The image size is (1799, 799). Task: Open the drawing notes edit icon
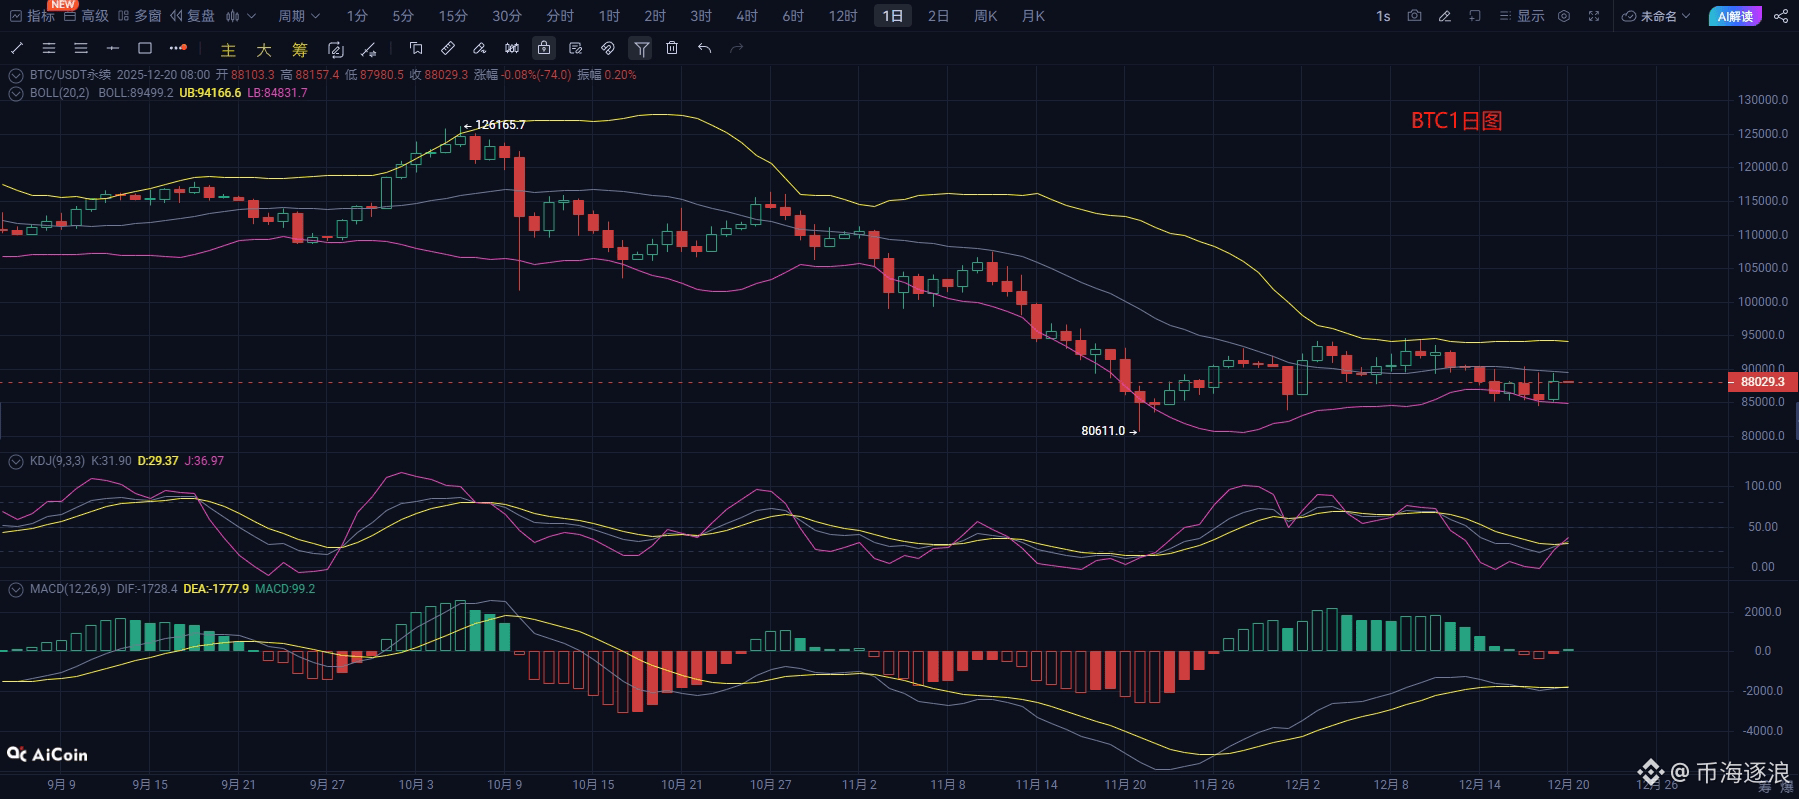[576, 48]
